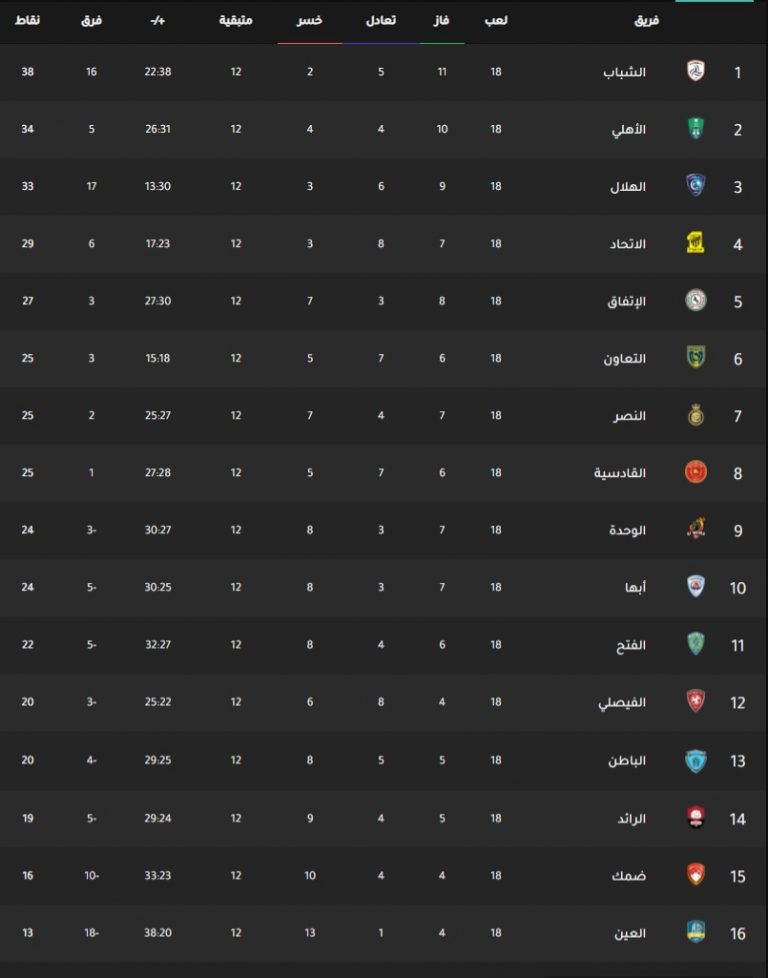The height and width of the screenshot is (978, 768).
Task: Select the الفتح green crest
Action: coord(696,644)
